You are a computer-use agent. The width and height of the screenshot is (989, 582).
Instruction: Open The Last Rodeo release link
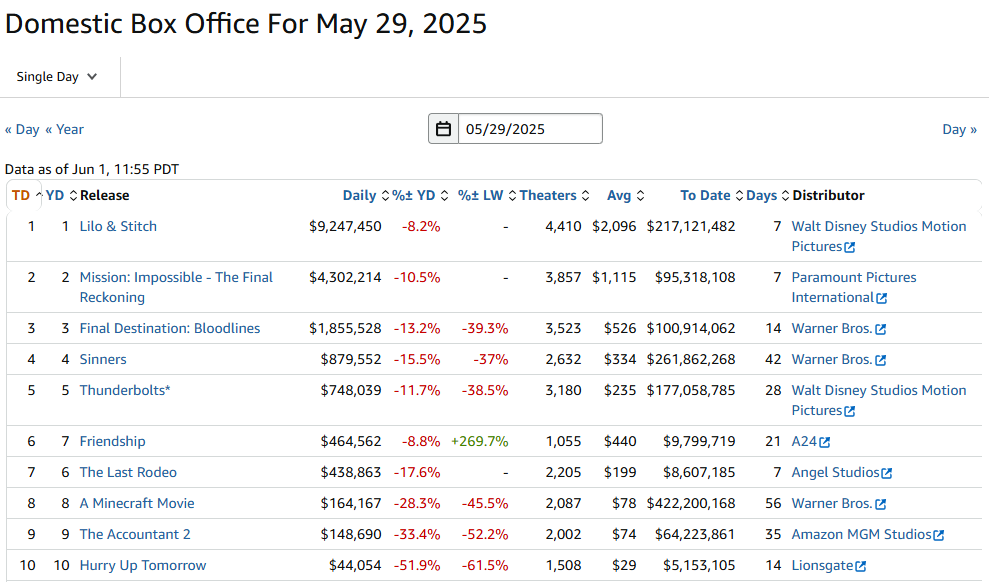click(x=128, y=472)
